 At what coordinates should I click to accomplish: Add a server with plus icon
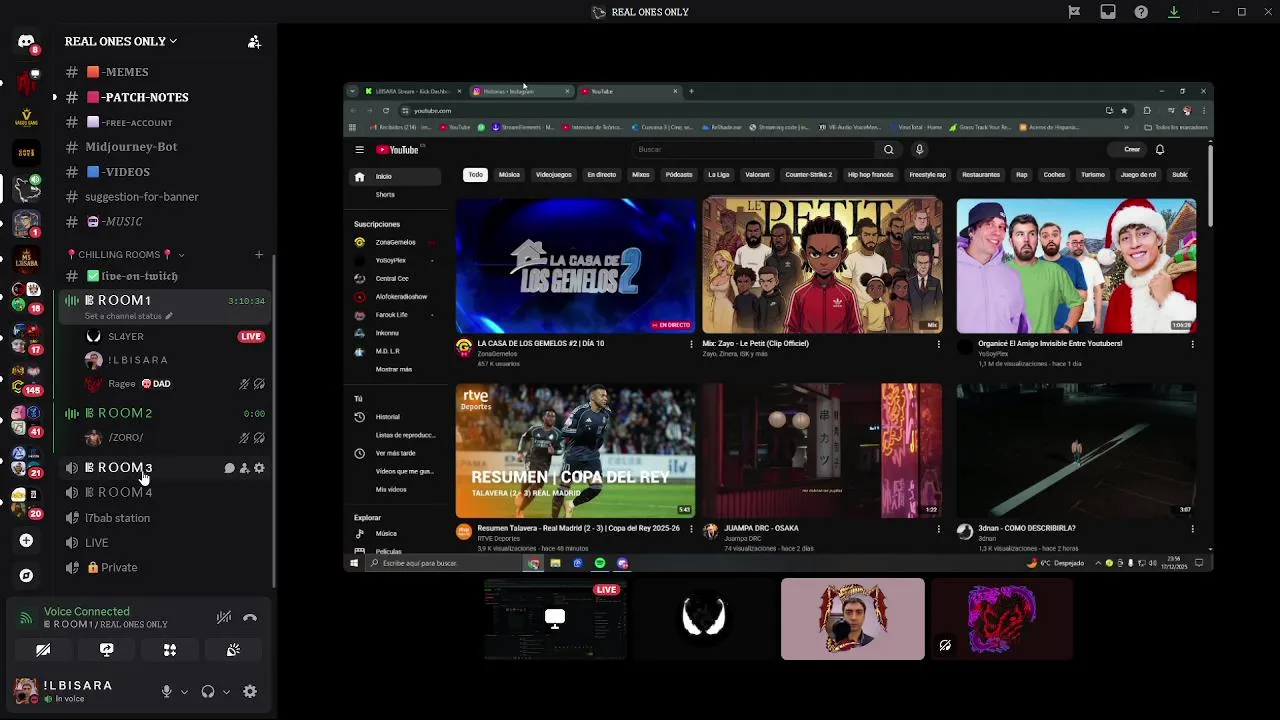26,540
